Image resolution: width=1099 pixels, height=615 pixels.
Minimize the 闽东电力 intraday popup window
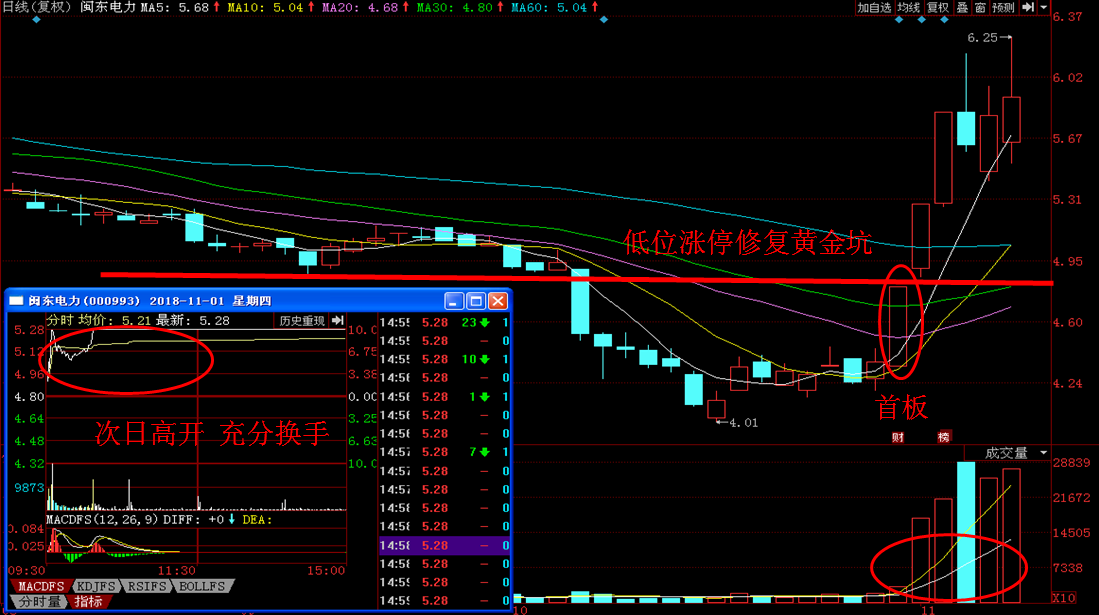pos(453,301)
